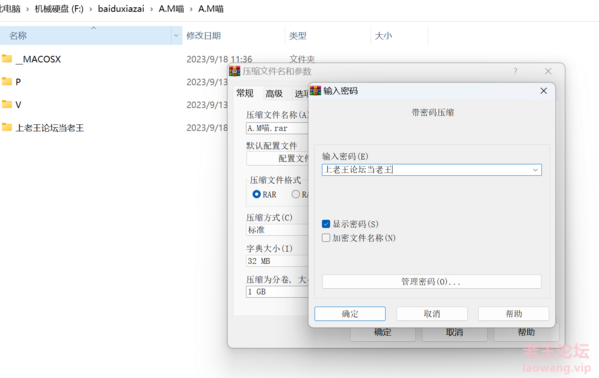This screenshot has width=599, height=378.
Task: Select the P folder icon
Action: click(x=7, y=81)
